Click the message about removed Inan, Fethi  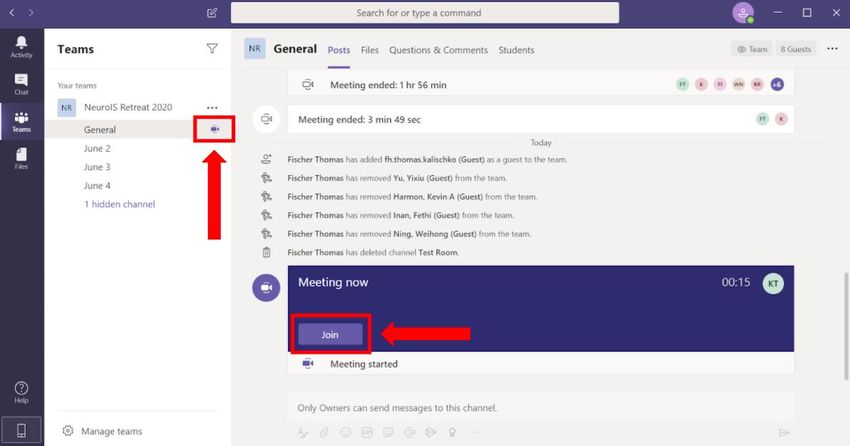[x=401, y=215]
